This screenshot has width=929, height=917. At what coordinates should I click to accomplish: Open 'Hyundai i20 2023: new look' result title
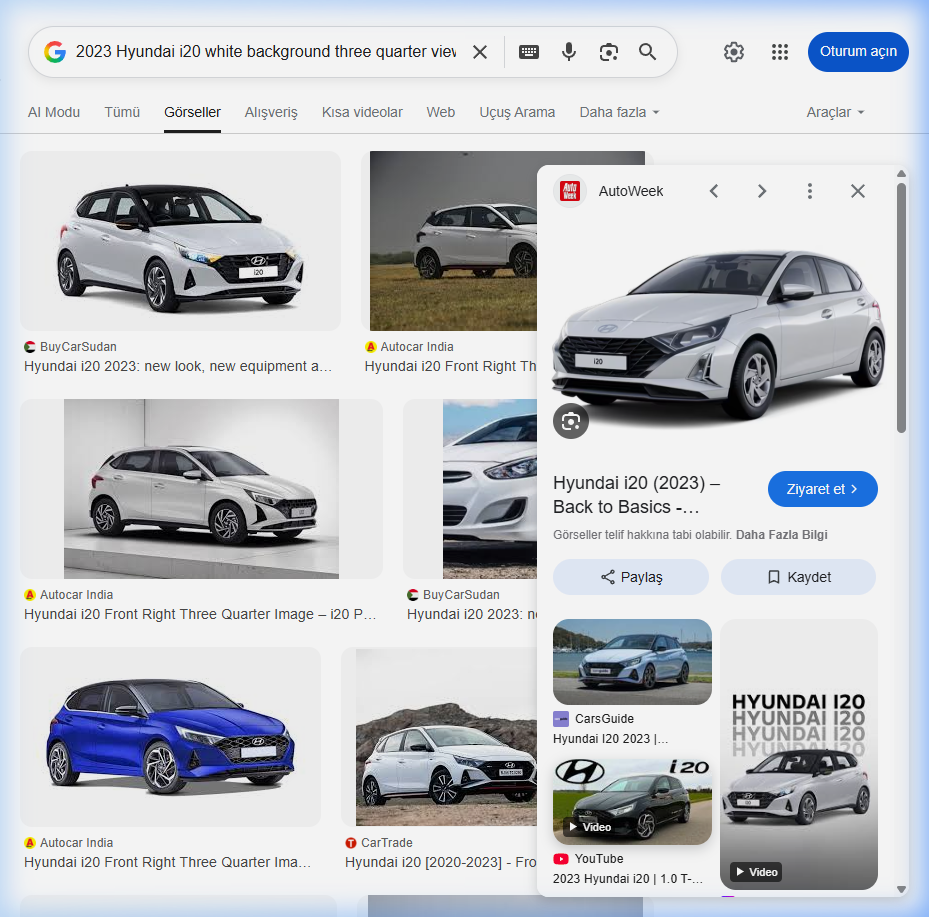click(178, 366)
